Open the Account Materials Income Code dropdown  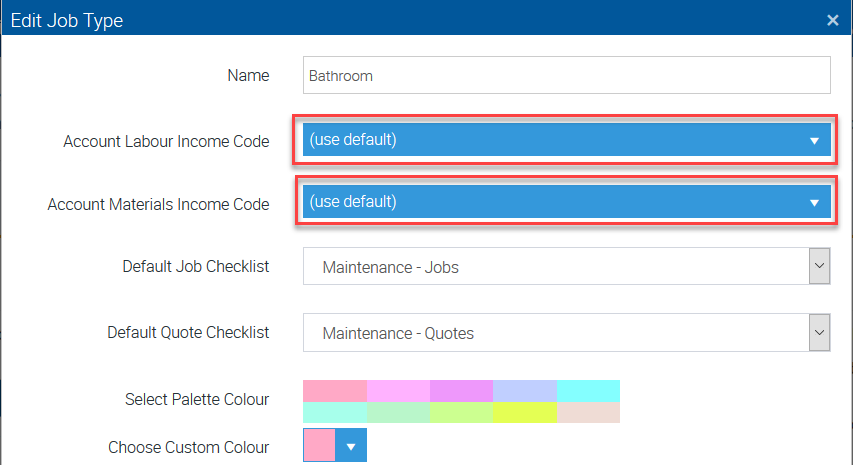click(x=566, y=201)
